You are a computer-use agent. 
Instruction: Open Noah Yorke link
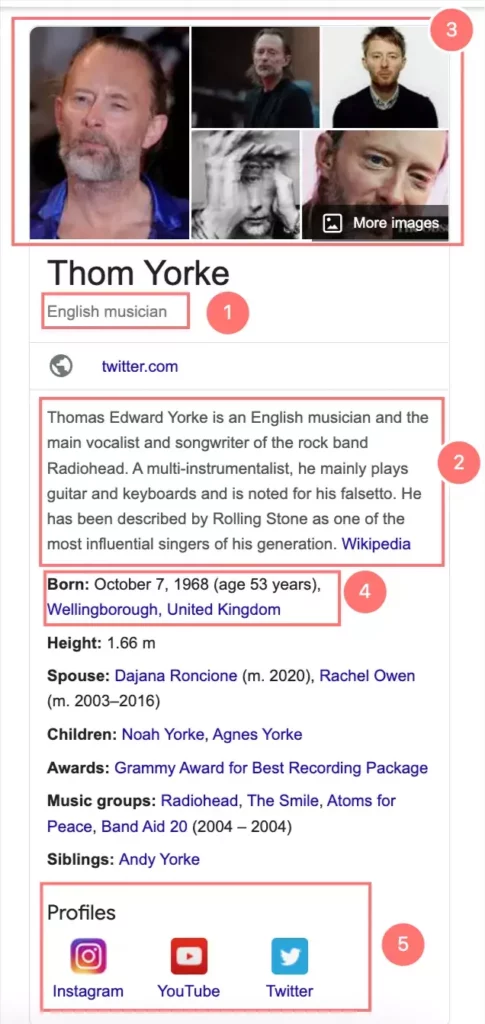165,734
